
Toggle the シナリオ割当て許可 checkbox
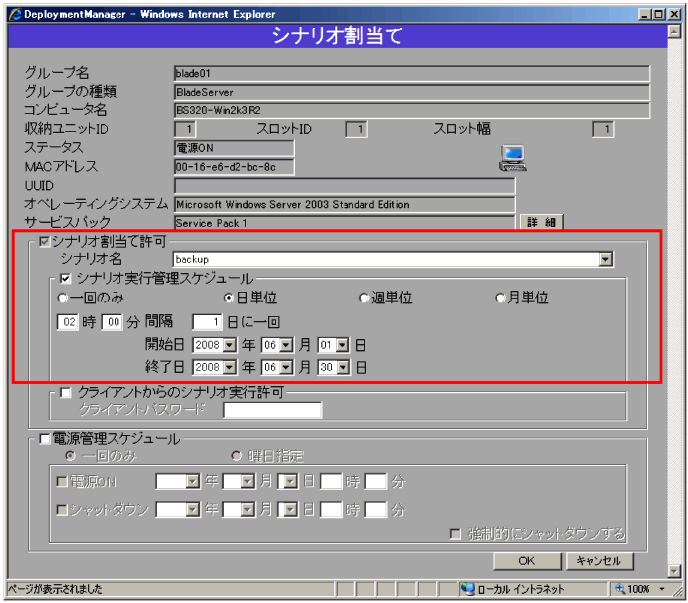coord(44,241)
